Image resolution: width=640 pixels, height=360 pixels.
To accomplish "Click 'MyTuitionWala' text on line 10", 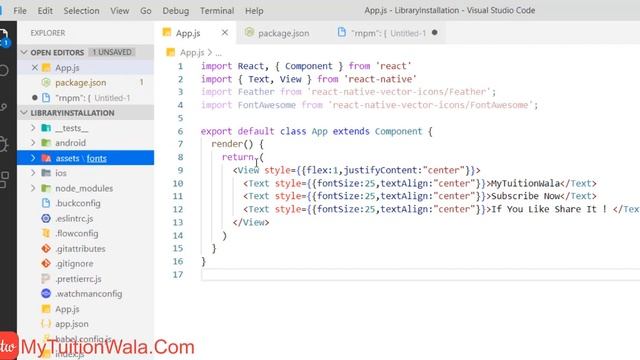I will coord(525,183).
